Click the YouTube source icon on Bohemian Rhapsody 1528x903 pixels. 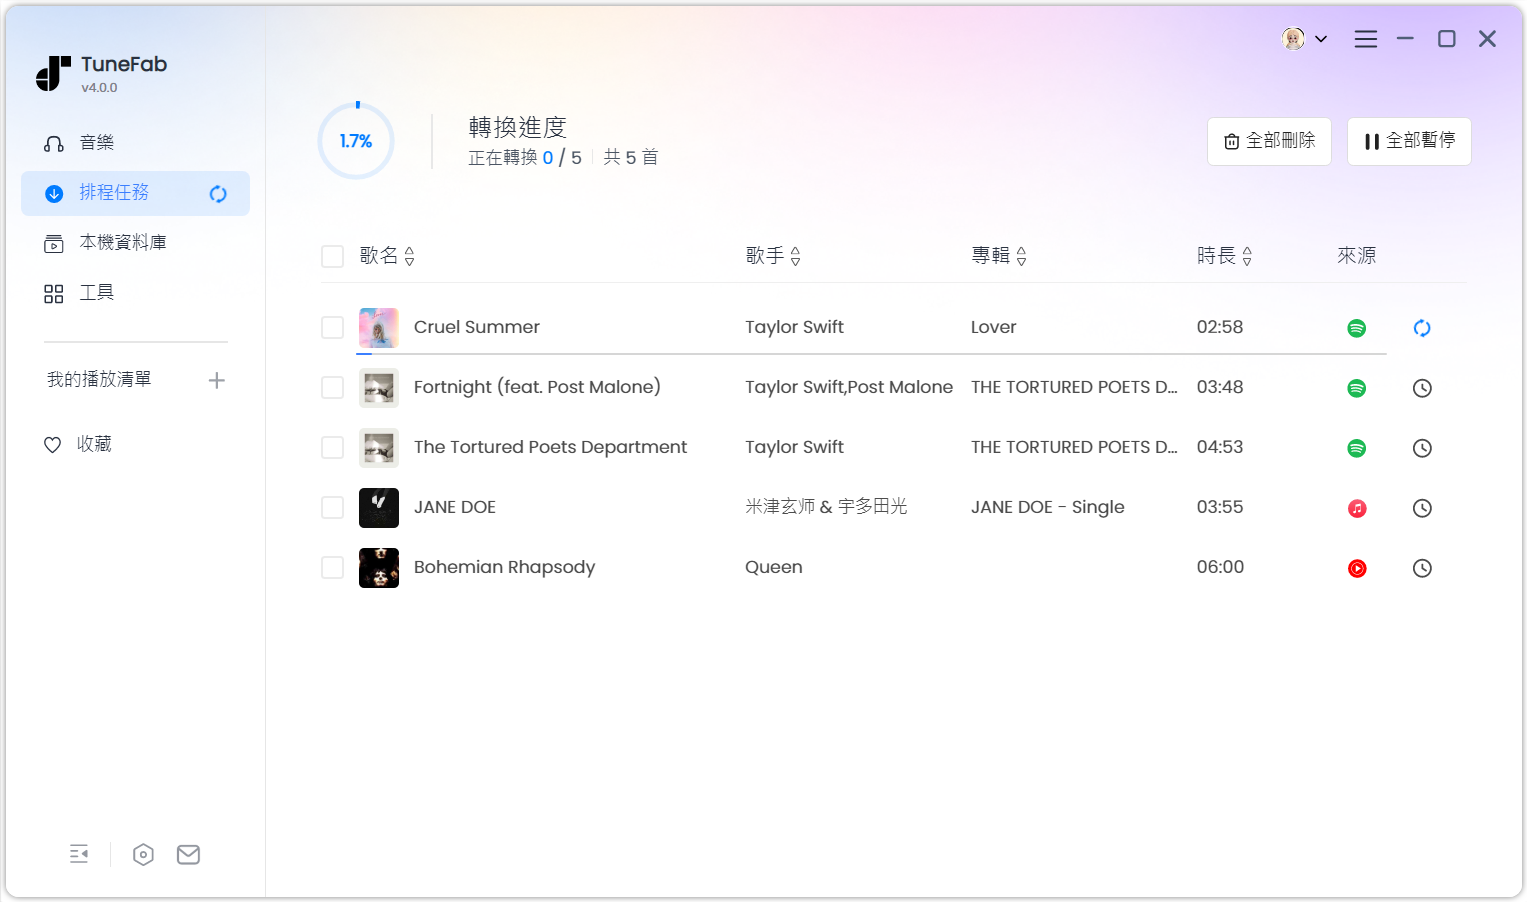coord(1356,568)
